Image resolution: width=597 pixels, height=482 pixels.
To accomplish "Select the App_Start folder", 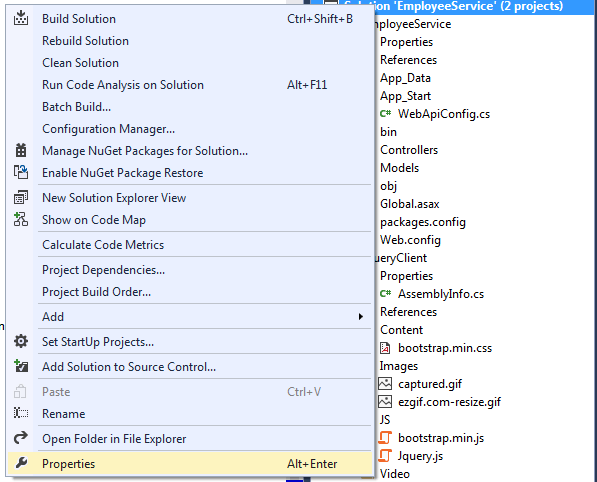I will tap(405, 96).
